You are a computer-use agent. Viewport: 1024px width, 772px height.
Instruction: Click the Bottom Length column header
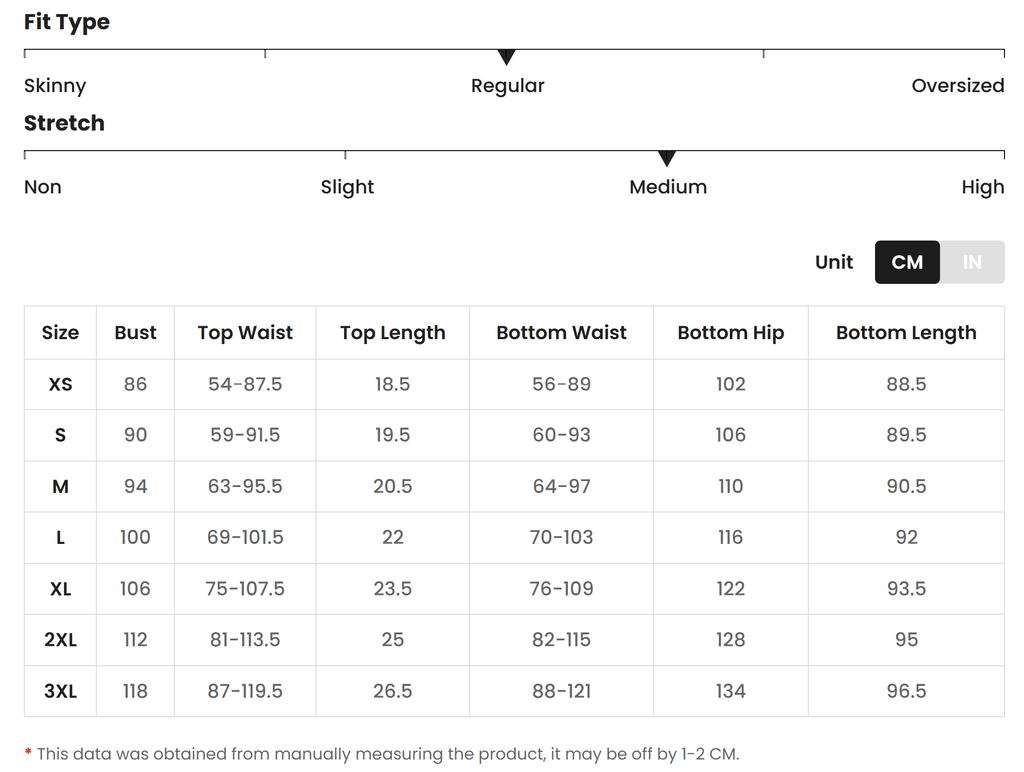click(906, 332)
